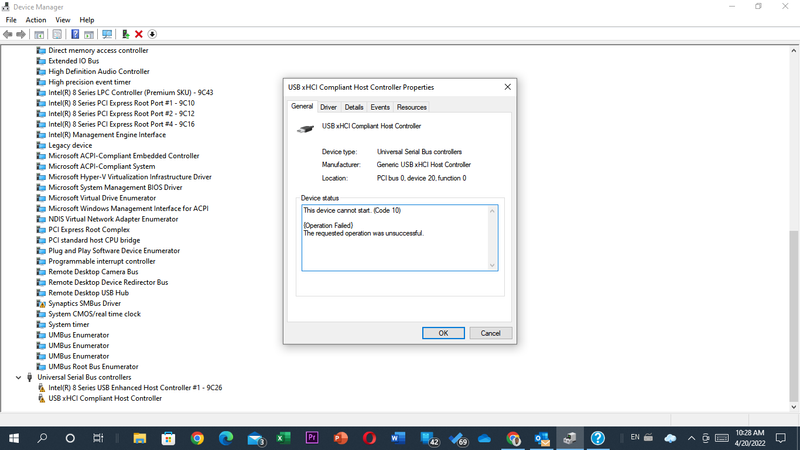Click Cancel in Properties dialog
Screen dimensions: 800x450
(x=490, y=333)
